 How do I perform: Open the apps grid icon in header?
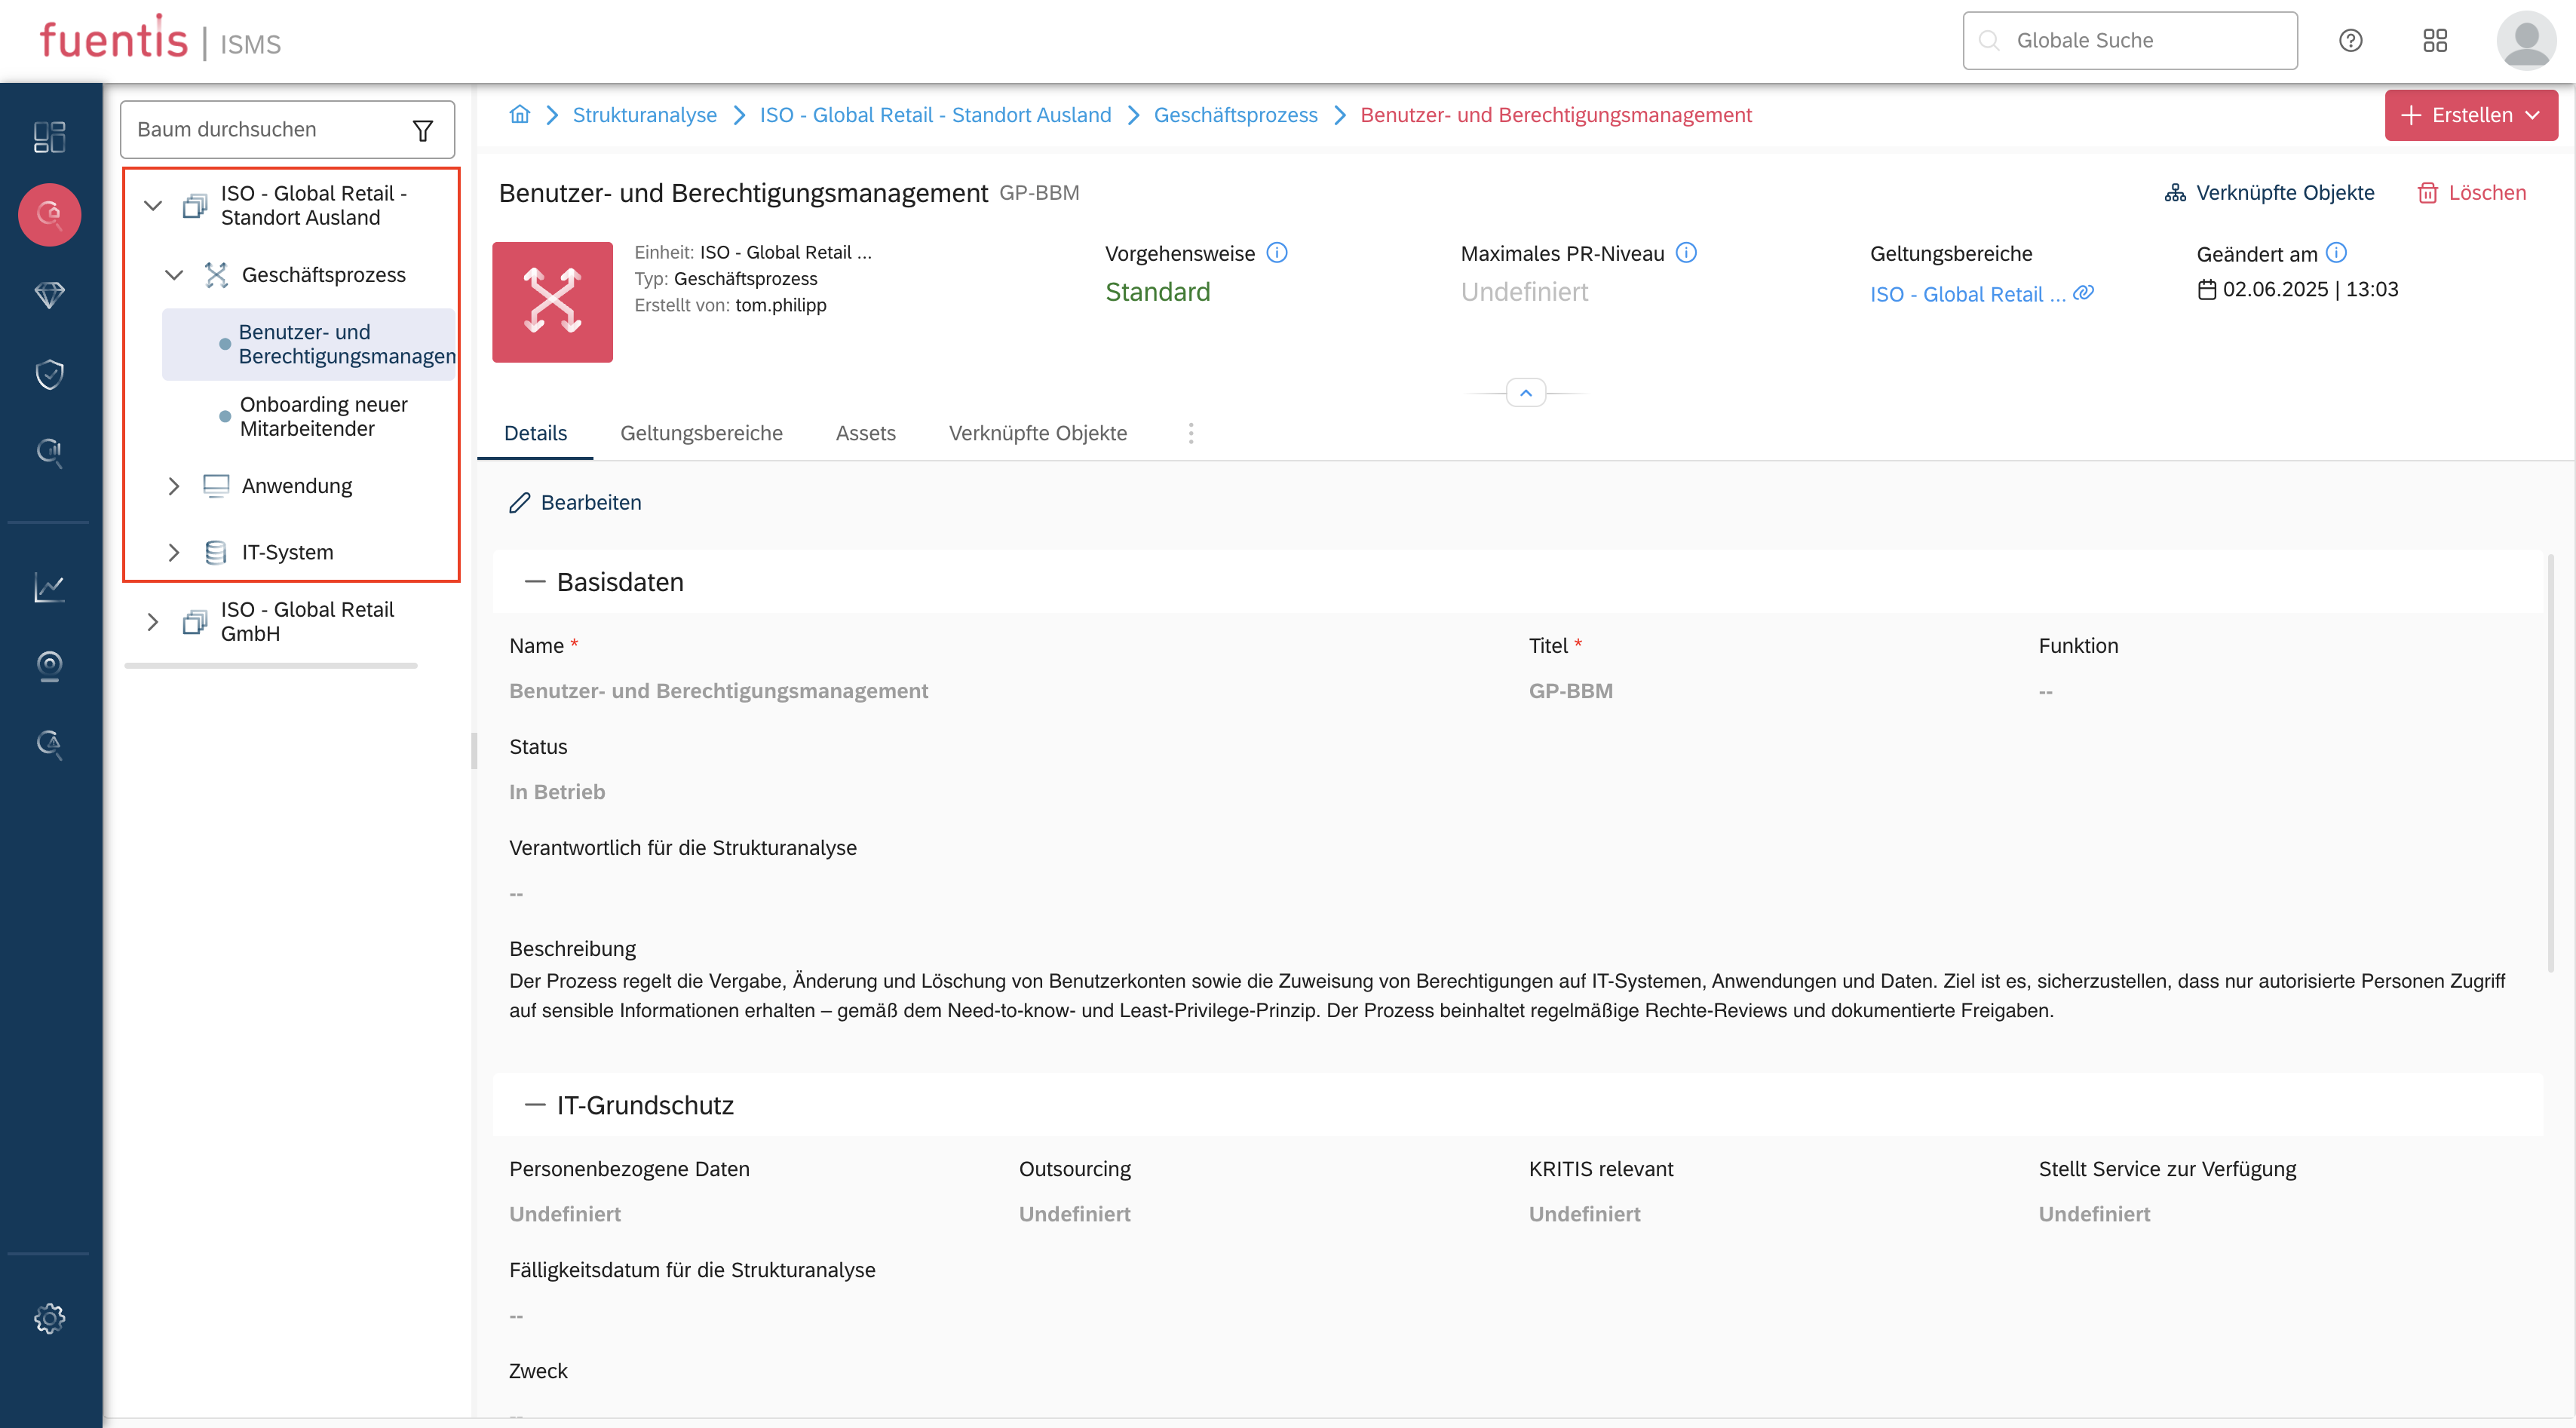[x=2435, y=41]
